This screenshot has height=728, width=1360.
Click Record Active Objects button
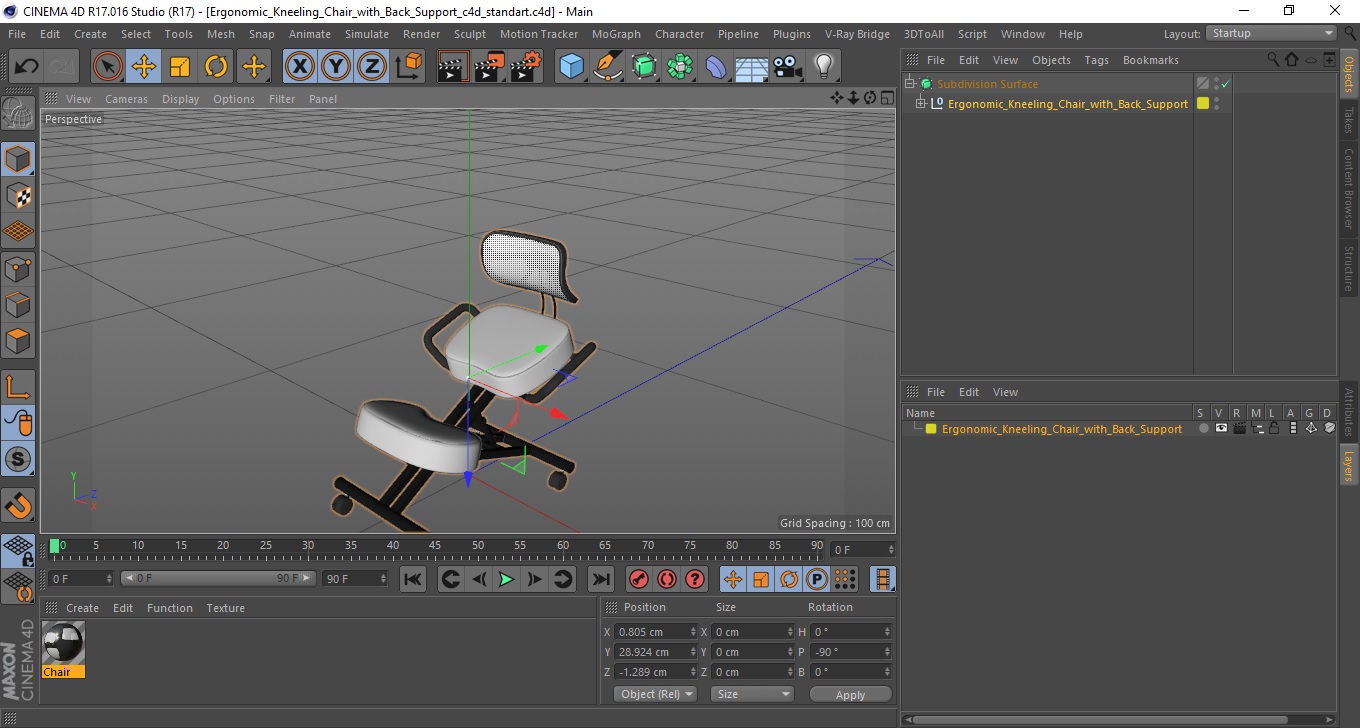click(638, 579)
